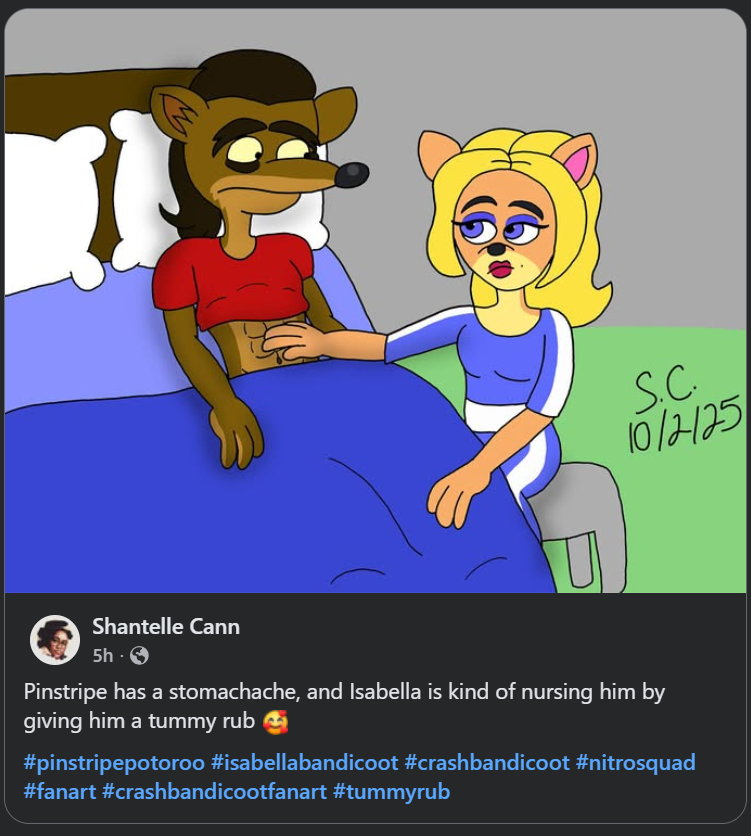Open the #nitrosquad hashtag
The width and height of the screenshot is (751, 836).
[635, 762]
